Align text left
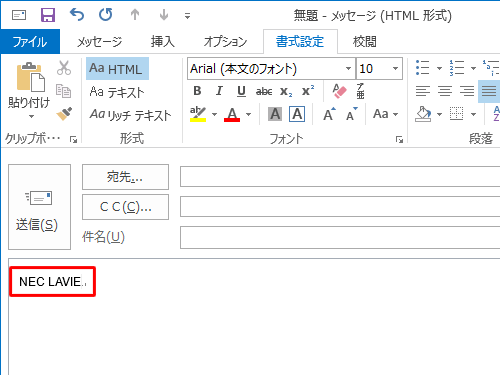 point(423,91)
